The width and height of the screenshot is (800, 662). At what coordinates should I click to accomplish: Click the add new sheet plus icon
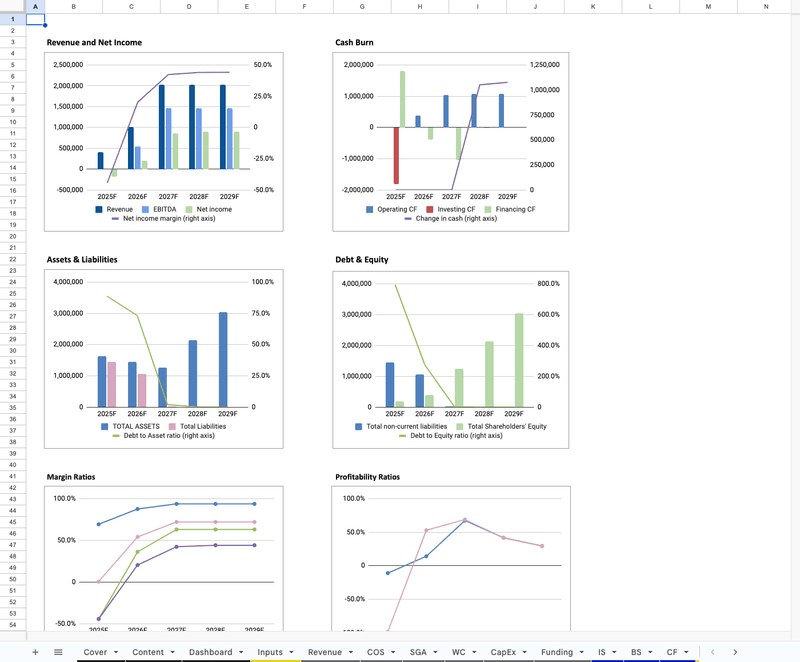click(35, 652)
